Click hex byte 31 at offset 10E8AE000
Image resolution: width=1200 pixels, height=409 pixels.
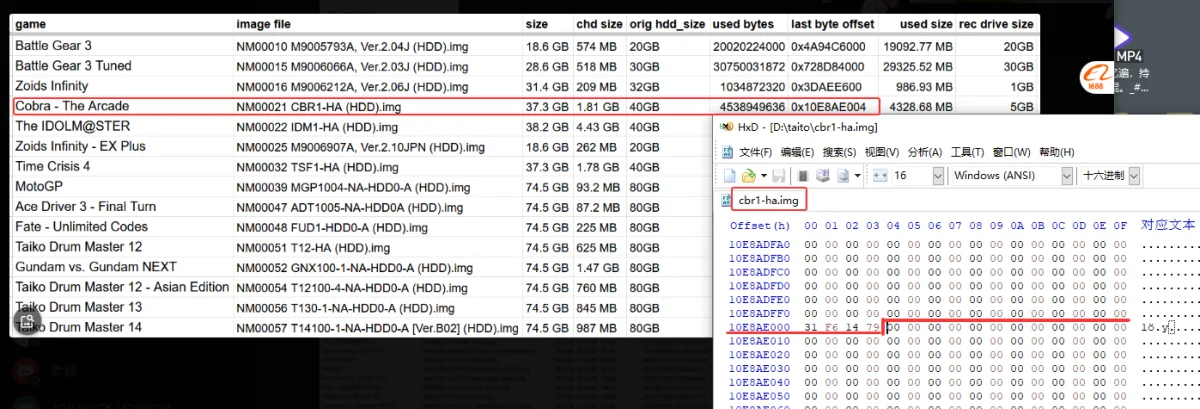tap(810, 327)
